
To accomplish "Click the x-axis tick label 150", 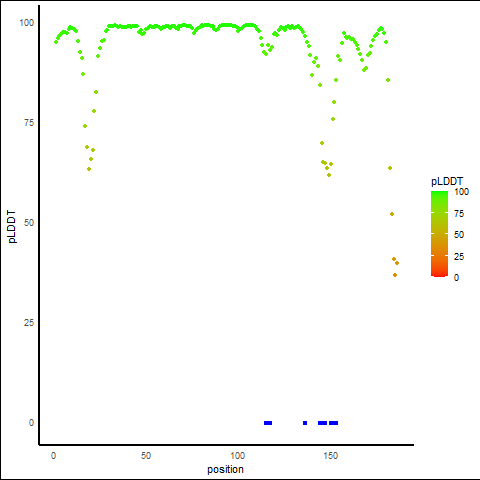I will coord(330,456).
